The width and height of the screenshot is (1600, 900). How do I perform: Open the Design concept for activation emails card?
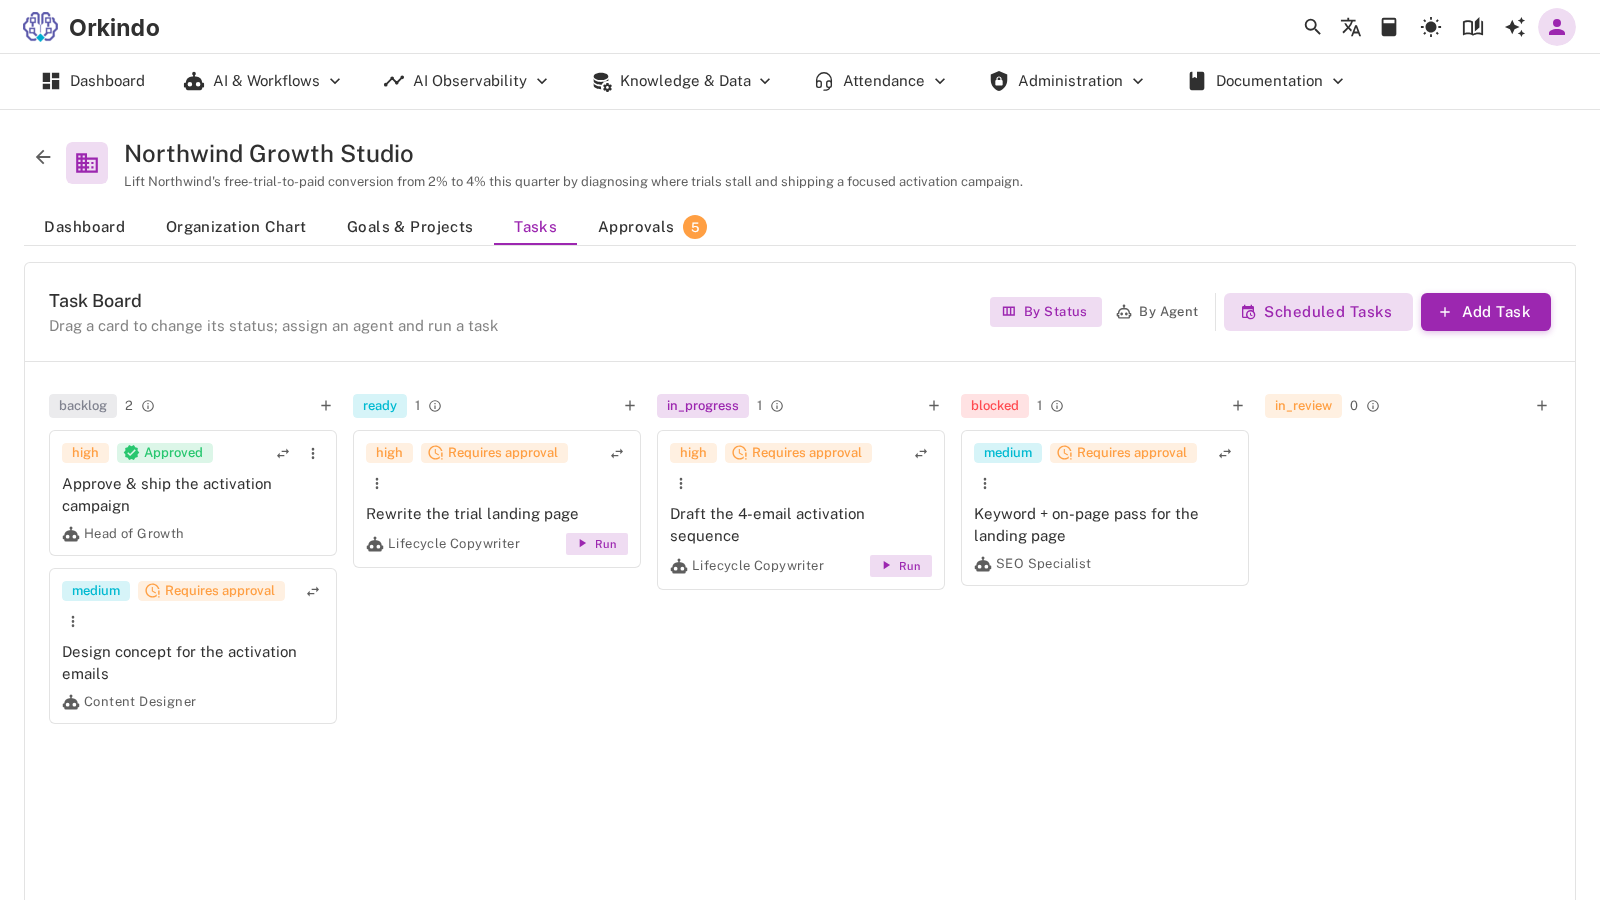[x=193, y=646]
